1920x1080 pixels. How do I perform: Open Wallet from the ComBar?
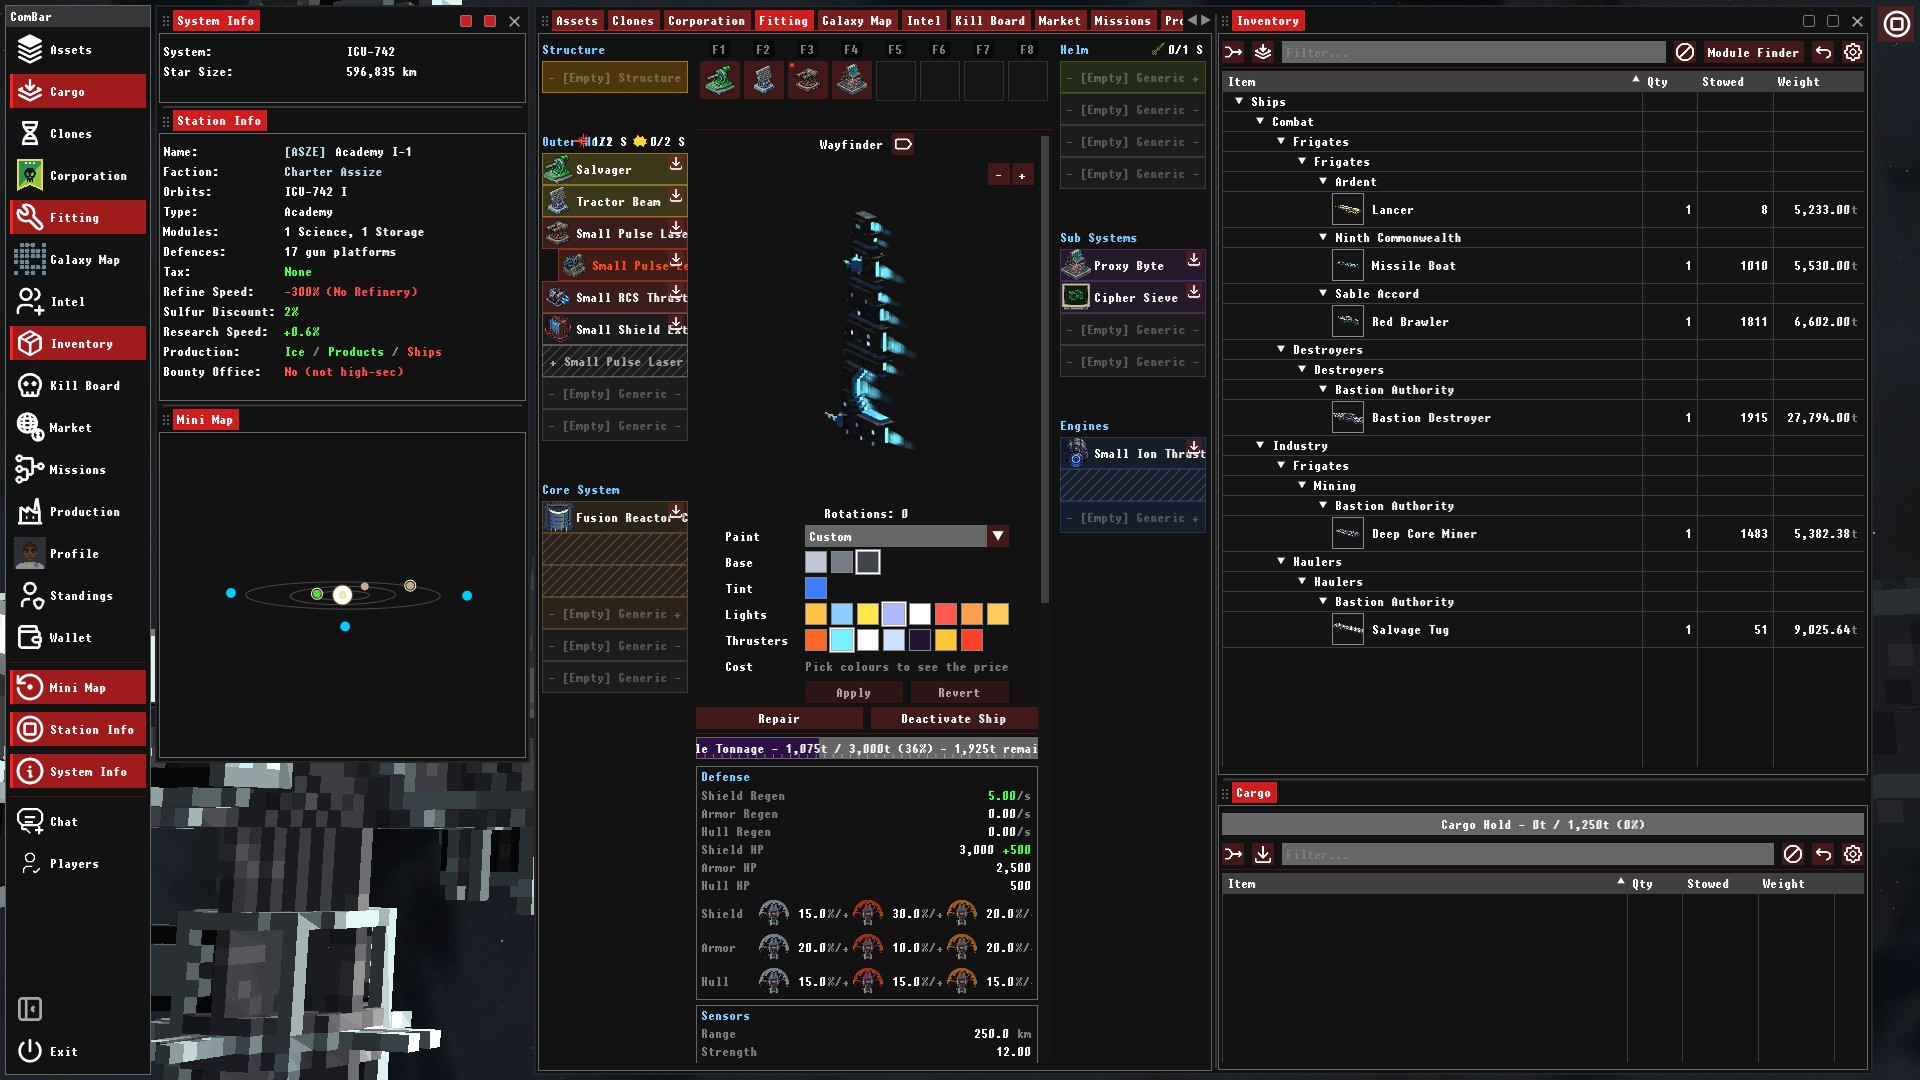78,637
